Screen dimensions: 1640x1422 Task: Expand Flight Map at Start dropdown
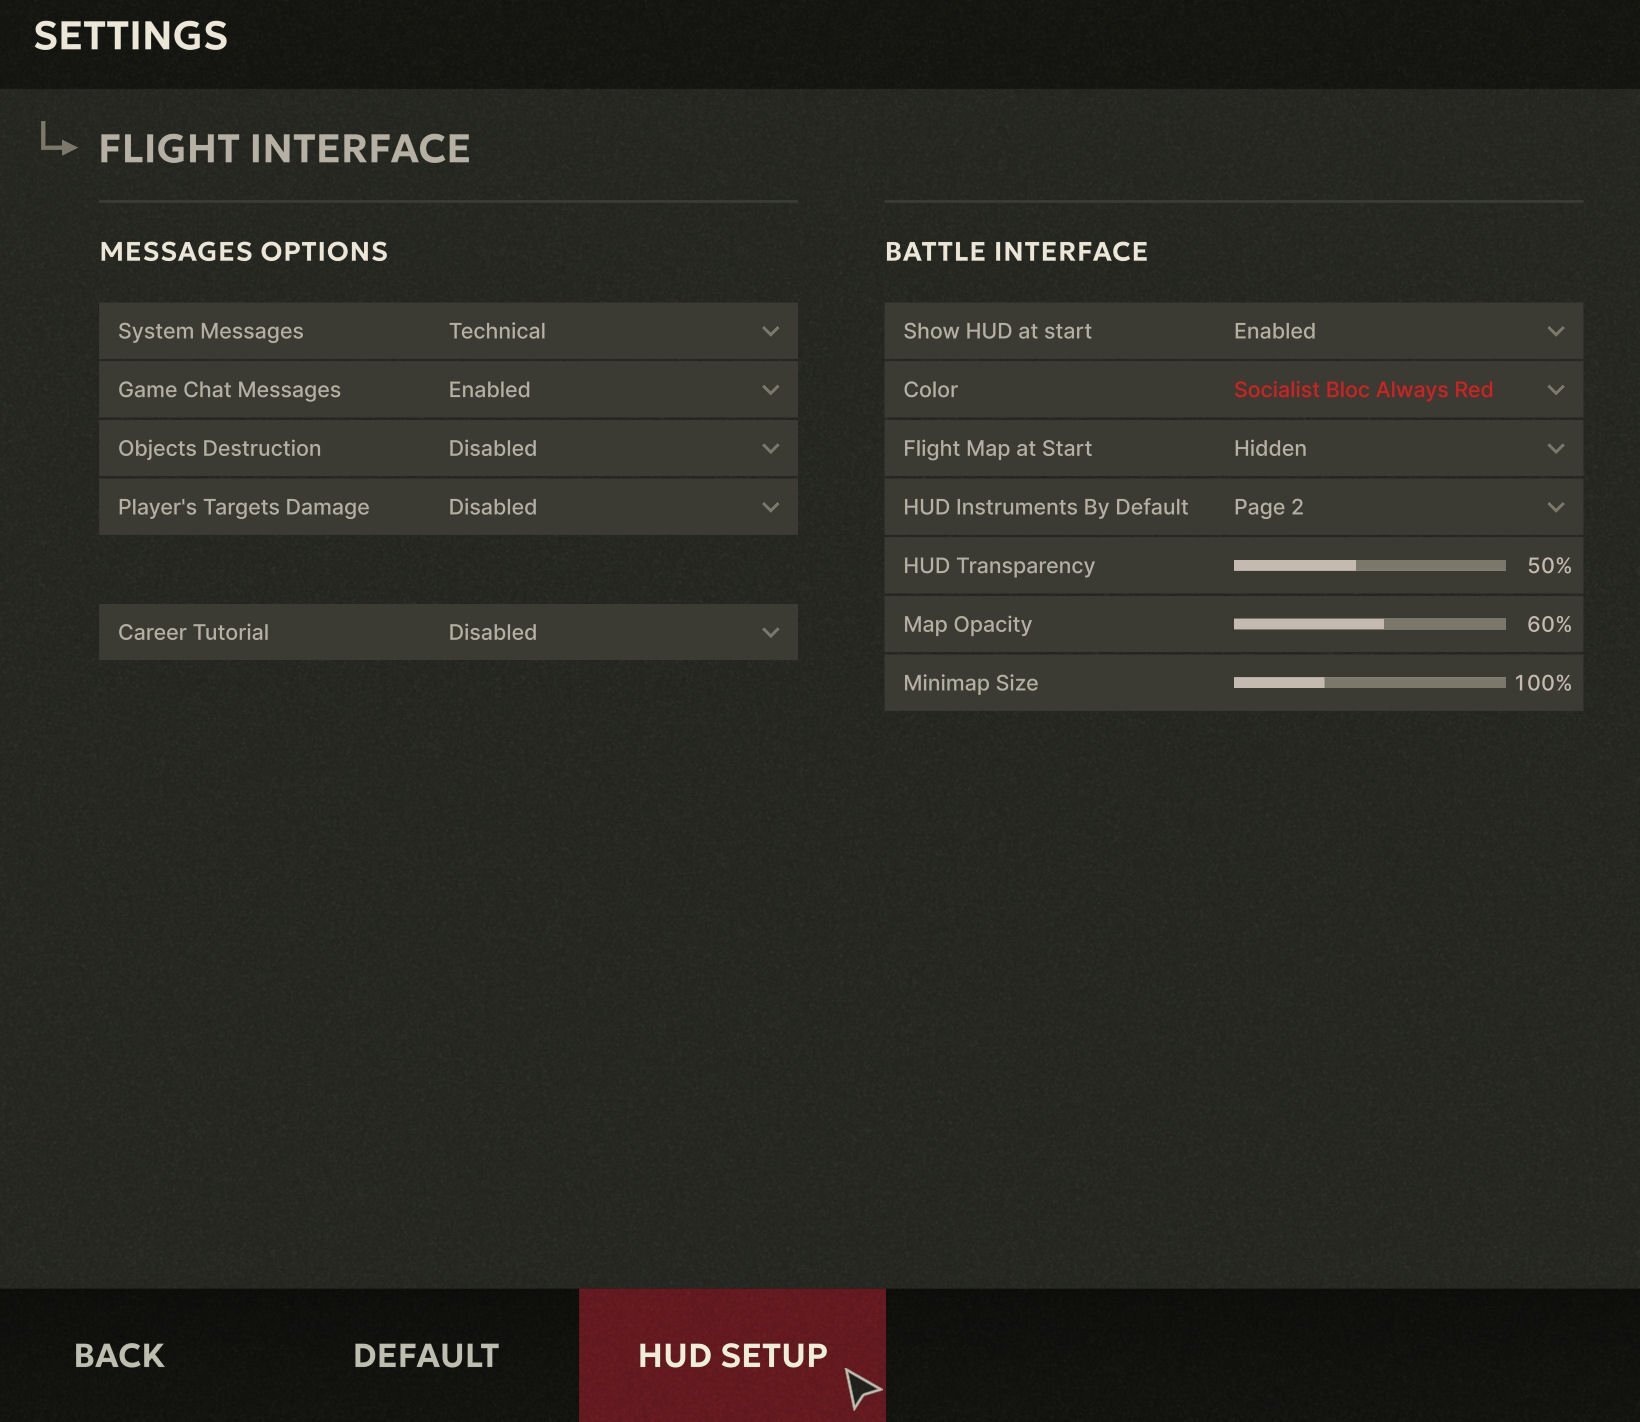[1233, 449]
